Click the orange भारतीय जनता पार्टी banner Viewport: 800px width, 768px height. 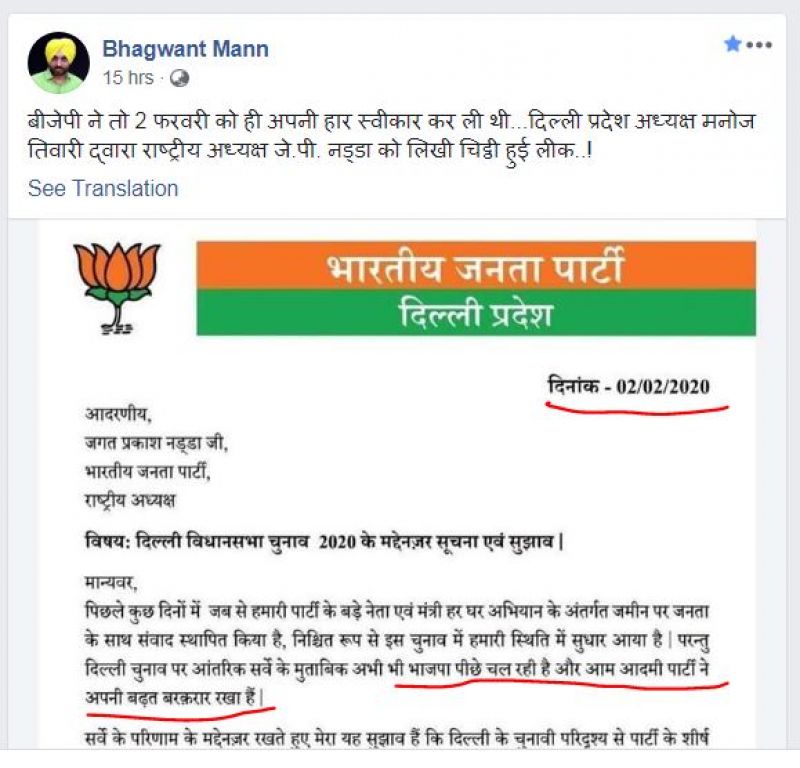click(x=476, y=266)
